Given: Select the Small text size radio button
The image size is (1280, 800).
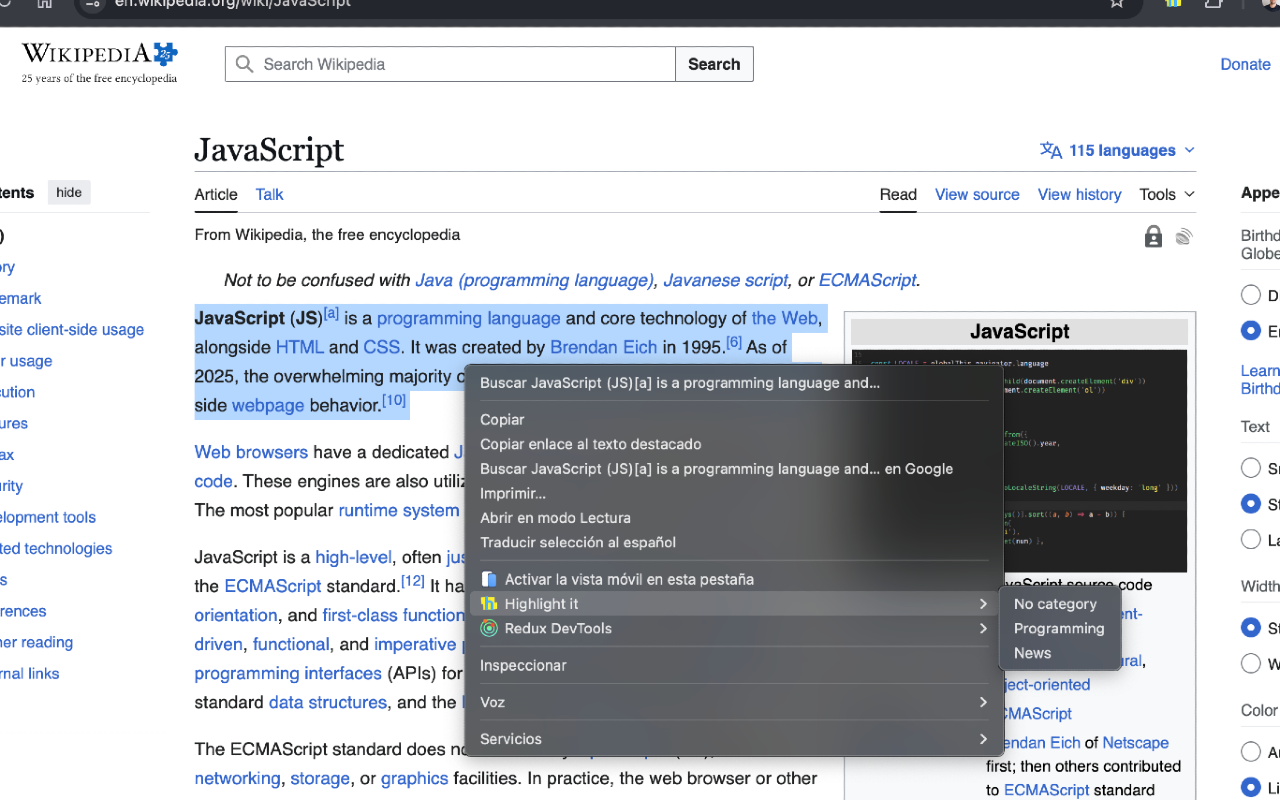Looking at the screenshot, I should pos(1250,468).
